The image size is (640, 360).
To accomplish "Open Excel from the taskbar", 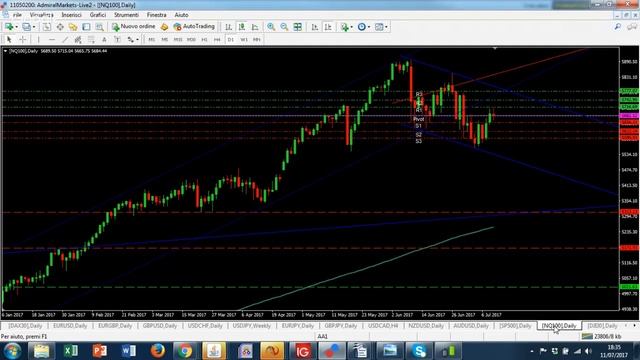I will coord(71,351).
